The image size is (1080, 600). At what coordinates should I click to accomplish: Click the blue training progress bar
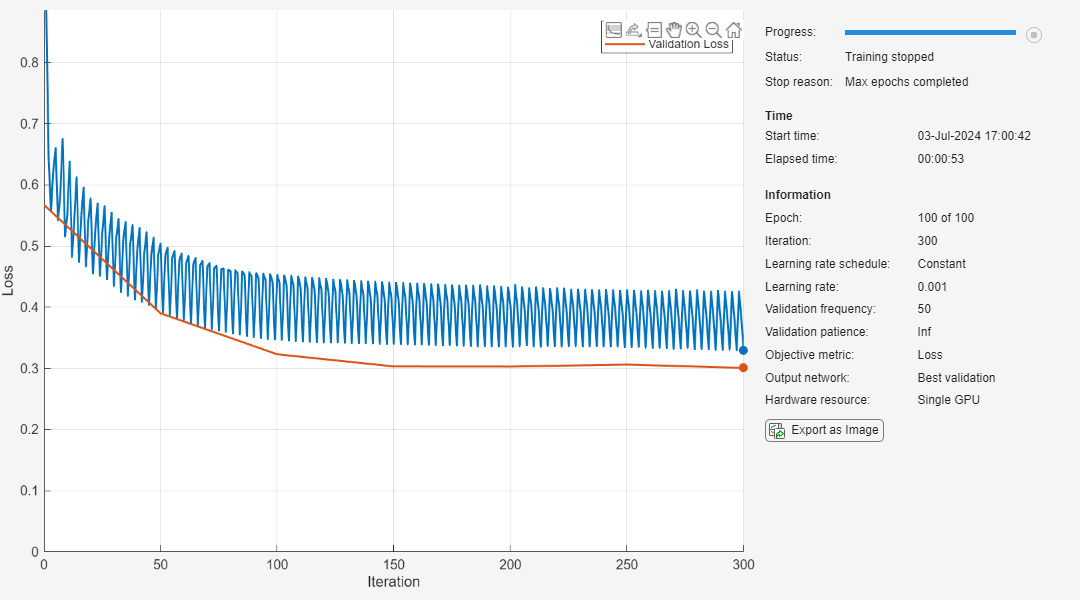tap(930, 33)
